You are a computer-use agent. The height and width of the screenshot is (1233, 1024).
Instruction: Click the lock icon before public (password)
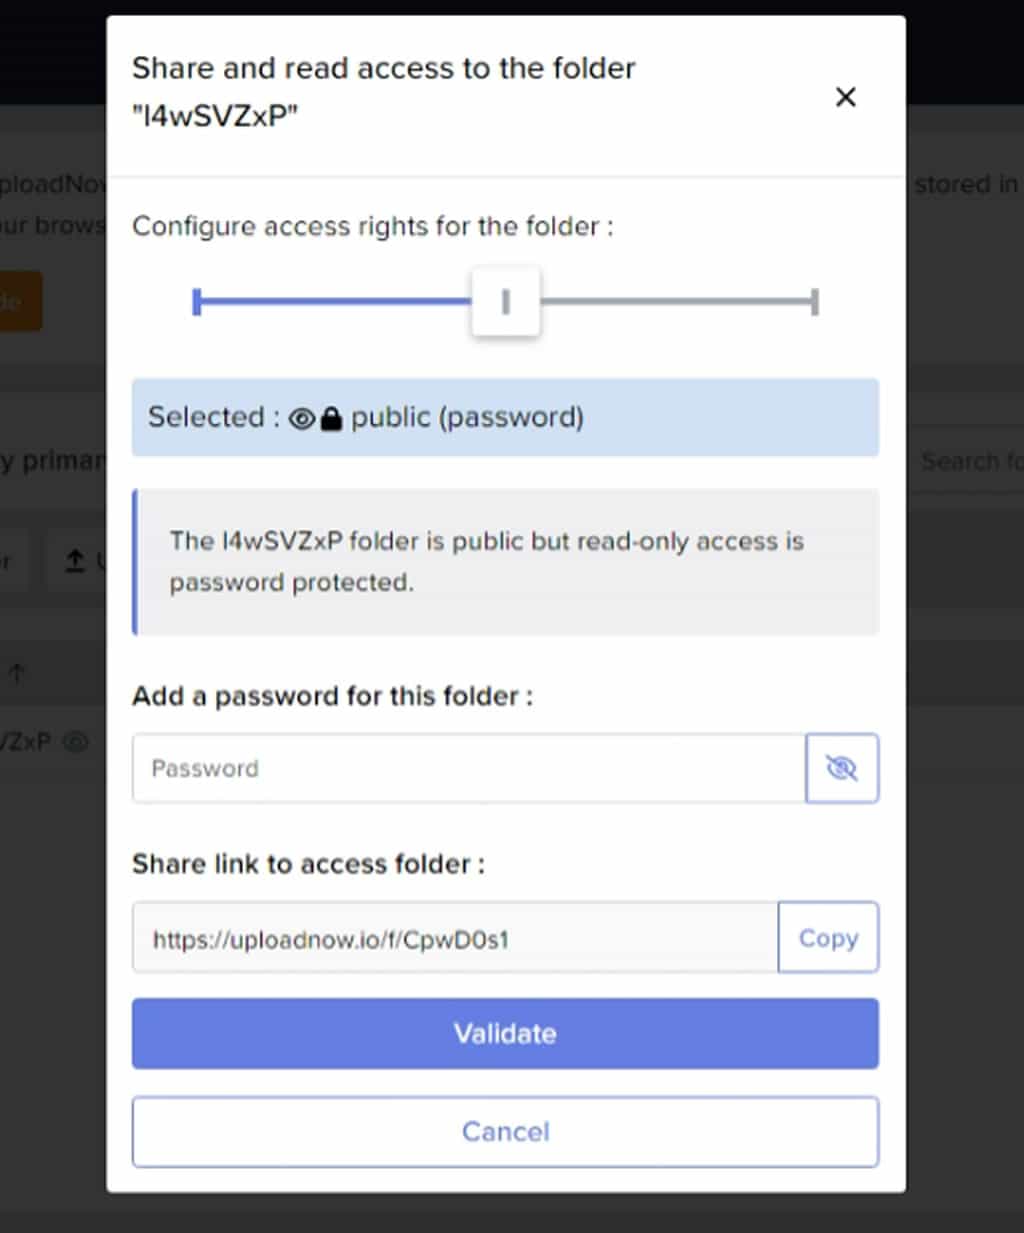331,418
